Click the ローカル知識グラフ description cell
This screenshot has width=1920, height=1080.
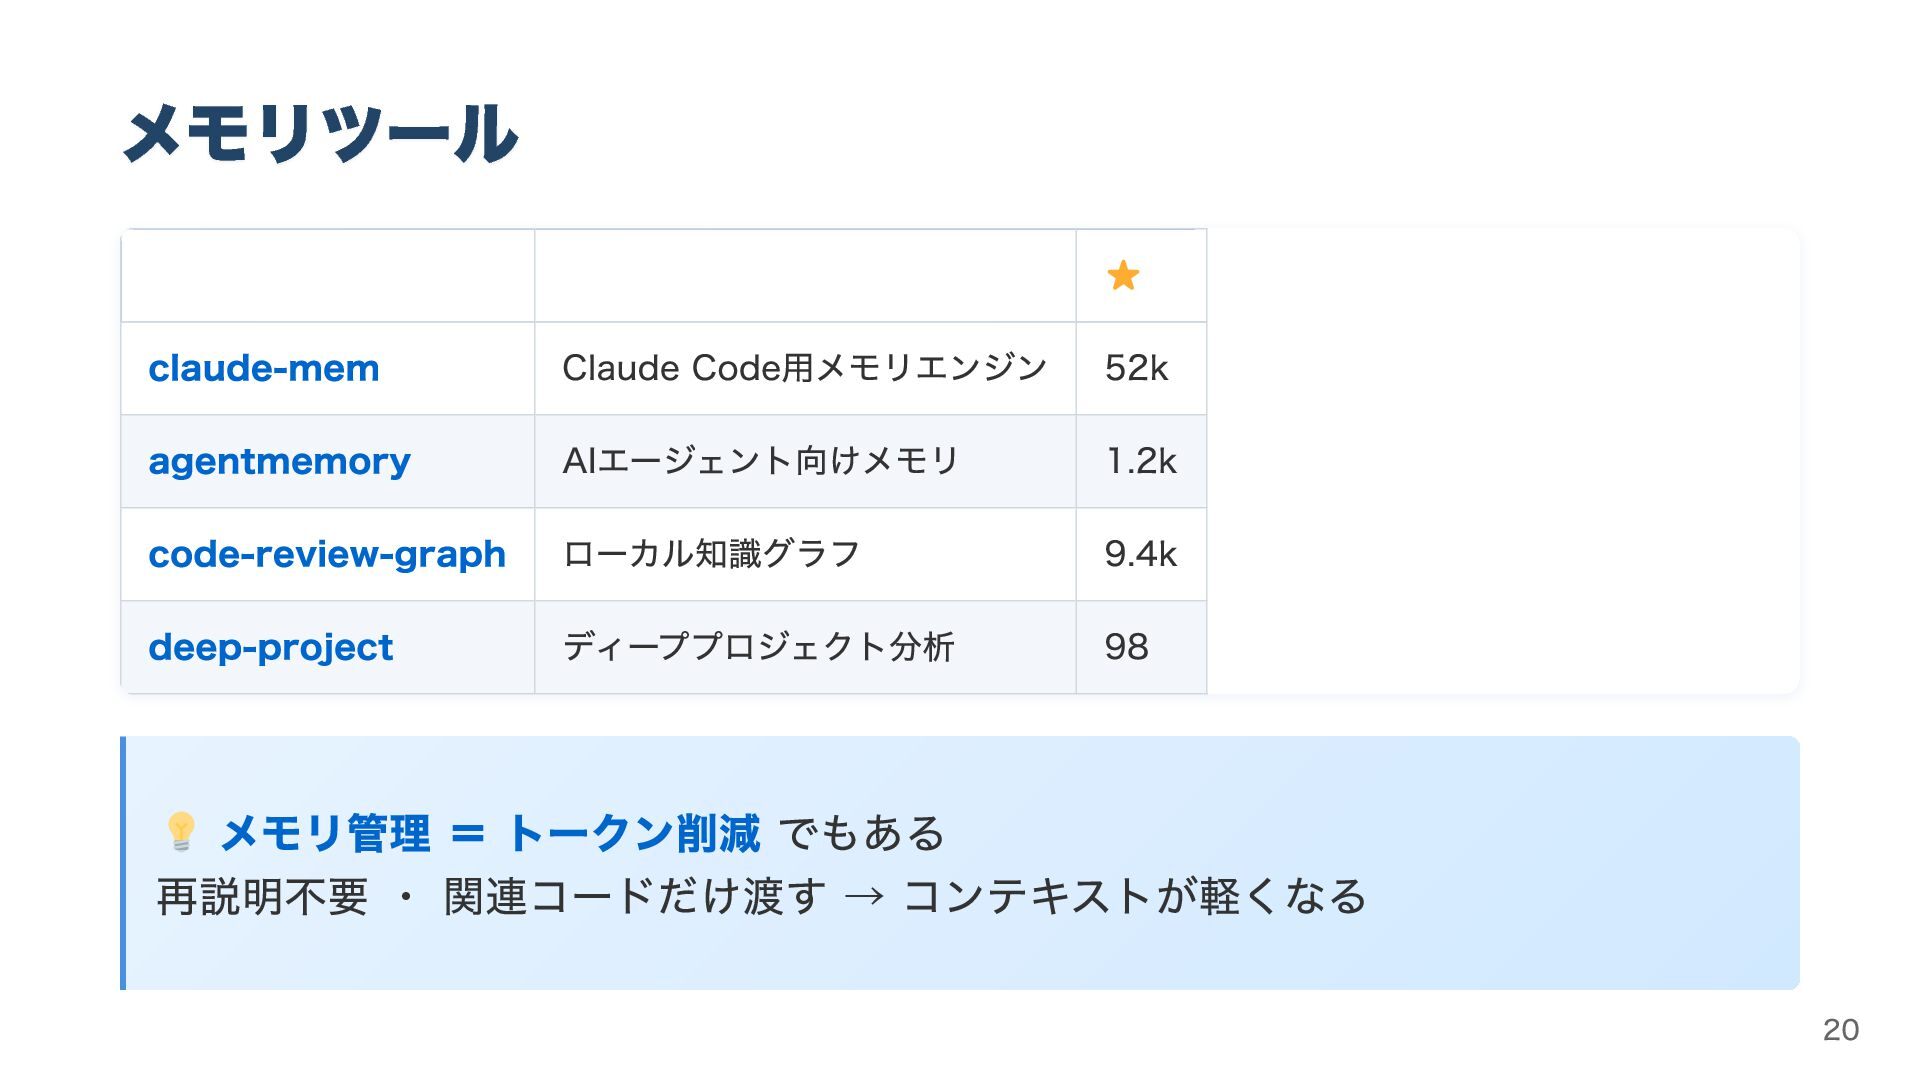tap(711, 554)
